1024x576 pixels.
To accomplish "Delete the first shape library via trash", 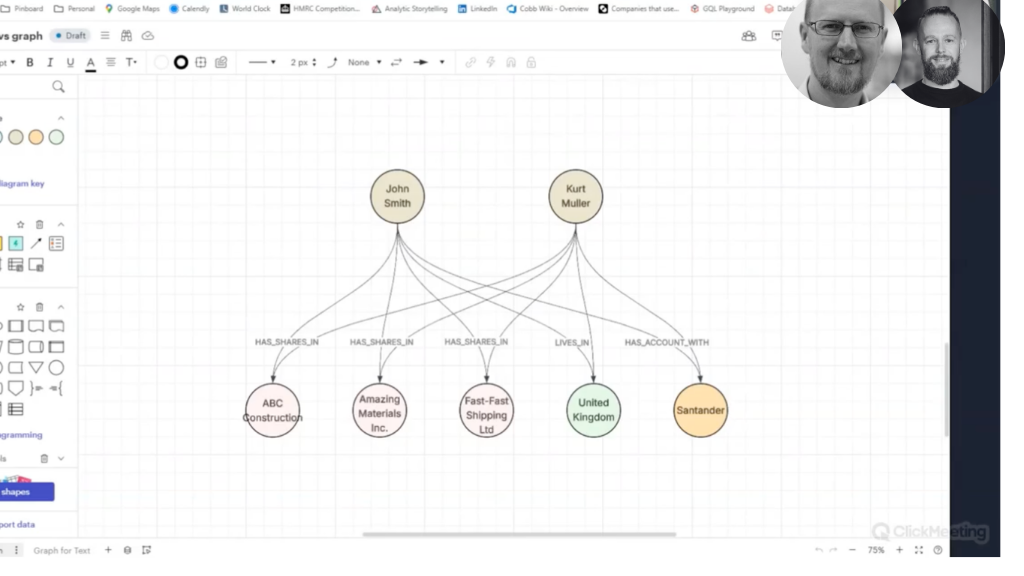I will (39, 224).
